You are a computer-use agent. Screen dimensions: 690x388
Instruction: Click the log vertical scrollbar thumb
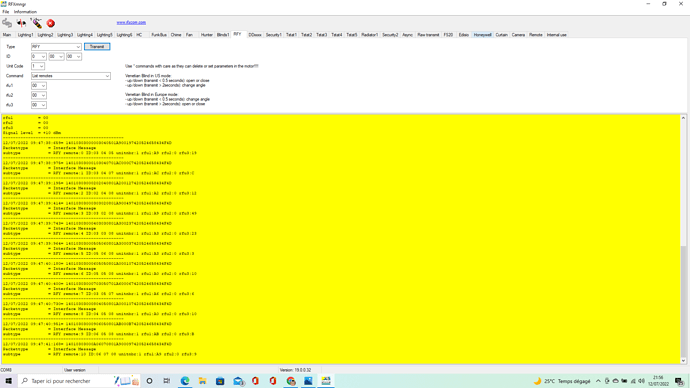(683, 300)
